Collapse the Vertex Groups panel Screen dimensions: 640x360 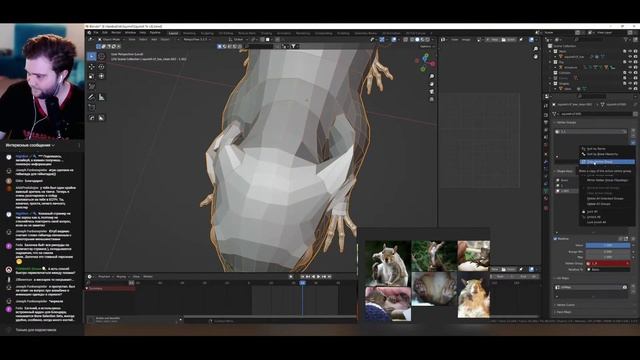click(566, 122)
